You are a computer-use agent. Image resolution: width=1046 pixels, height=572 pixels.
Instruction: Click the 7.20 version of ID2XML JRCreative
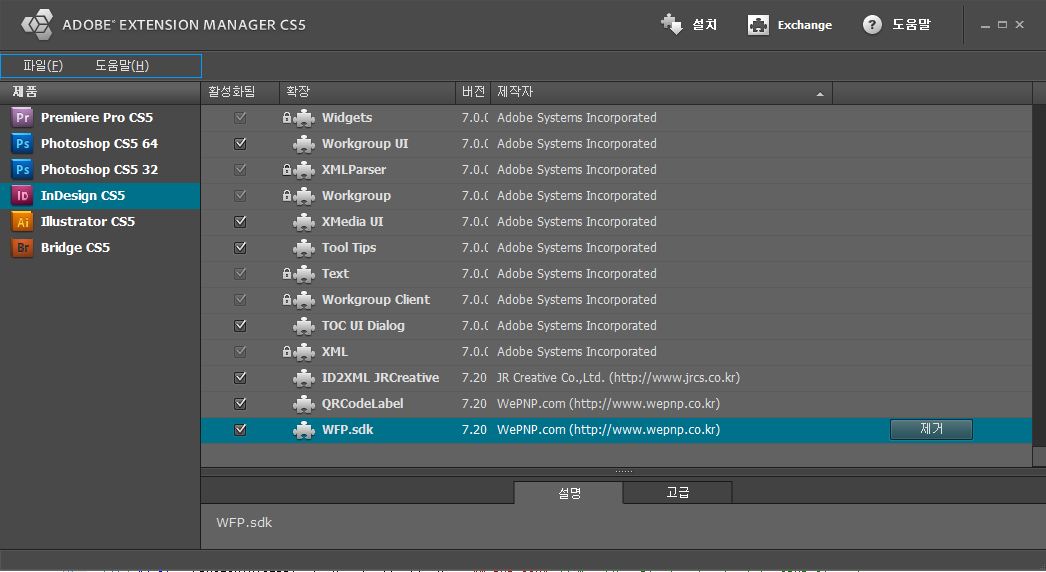pyautogui.click(x=474, y=378)
